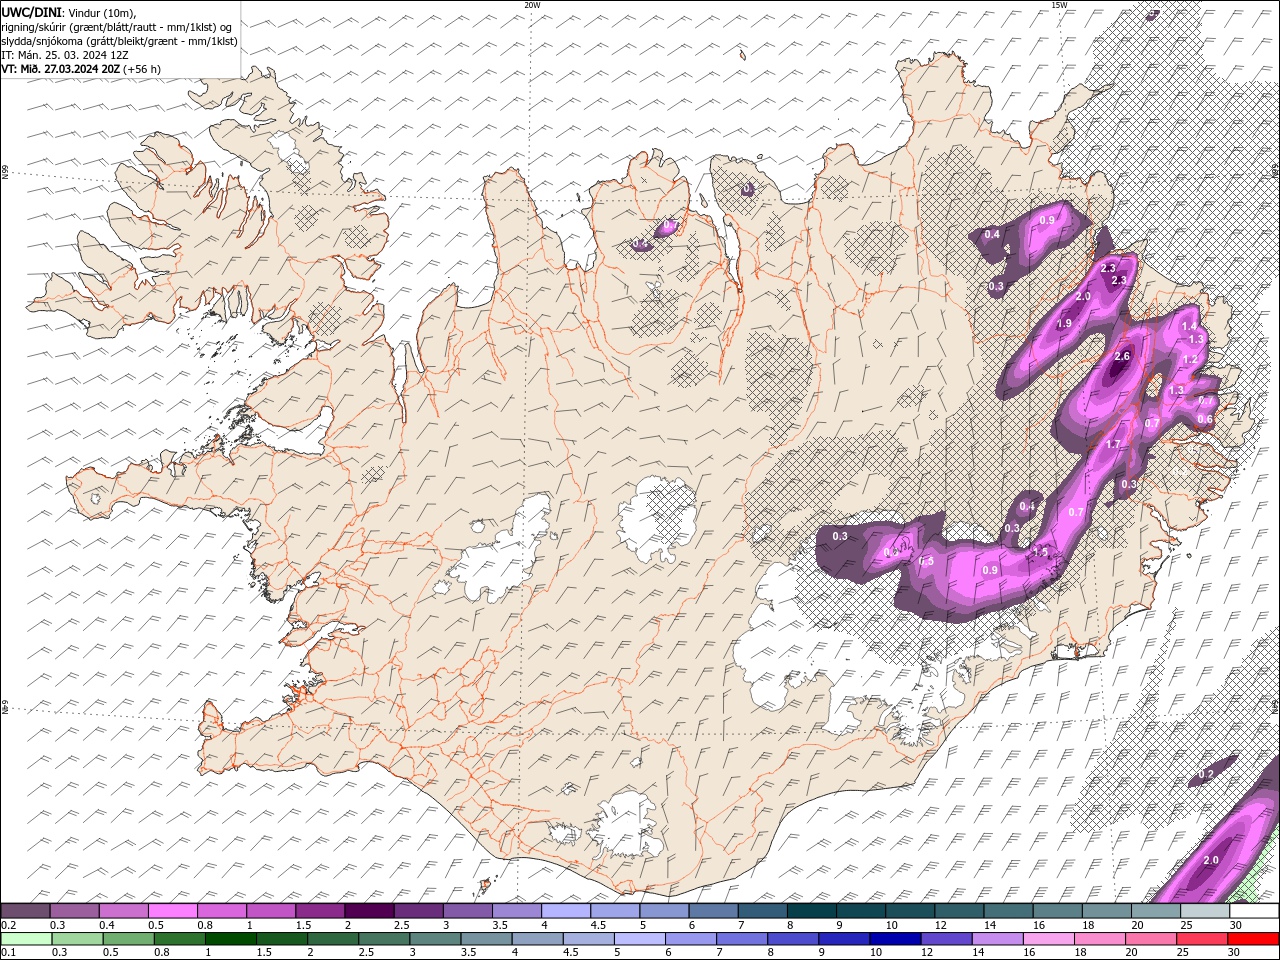This screenshot has width=1280, height=960.
Task: Pick the 25 swatch in the lower legend row
Action: coord(1201,939)
